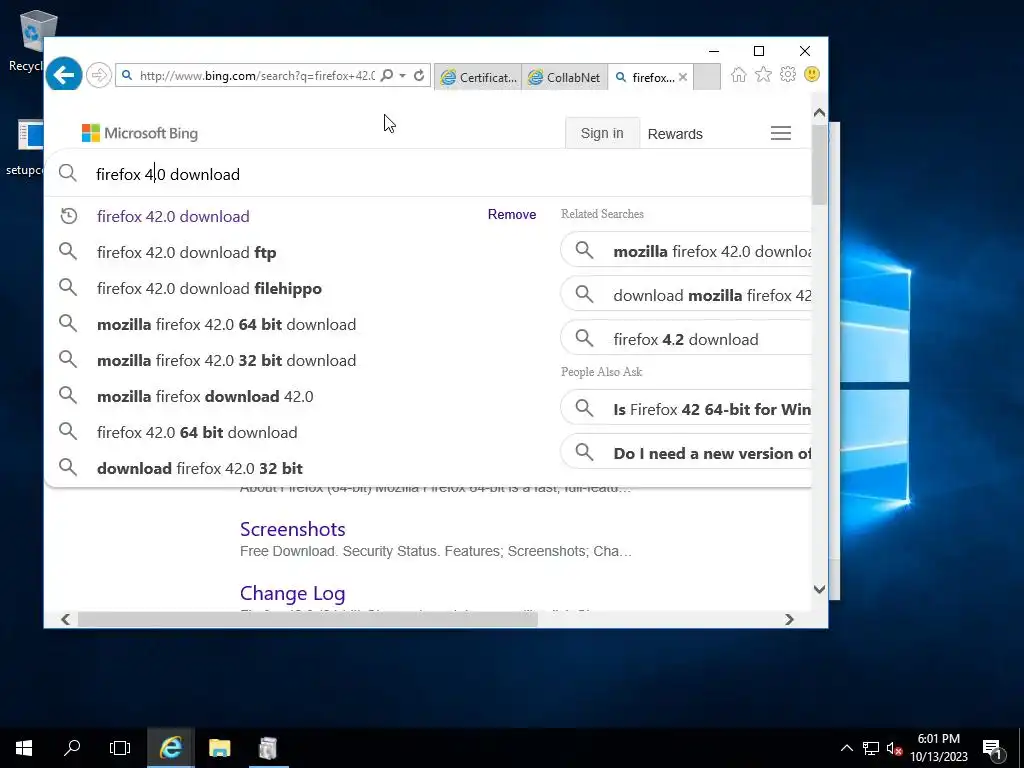The image size is (1024, 768).
Task: Click the IE forward arrow button
Action: [99, 75]
